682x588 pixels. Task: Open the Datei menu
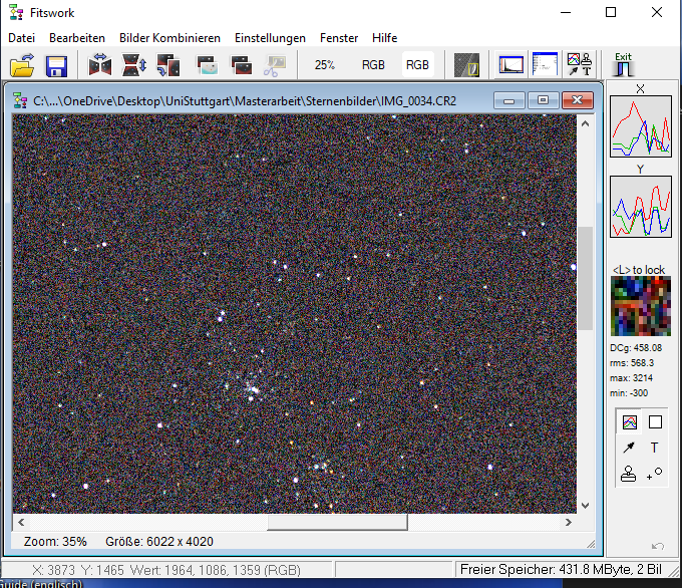(21, 38)
